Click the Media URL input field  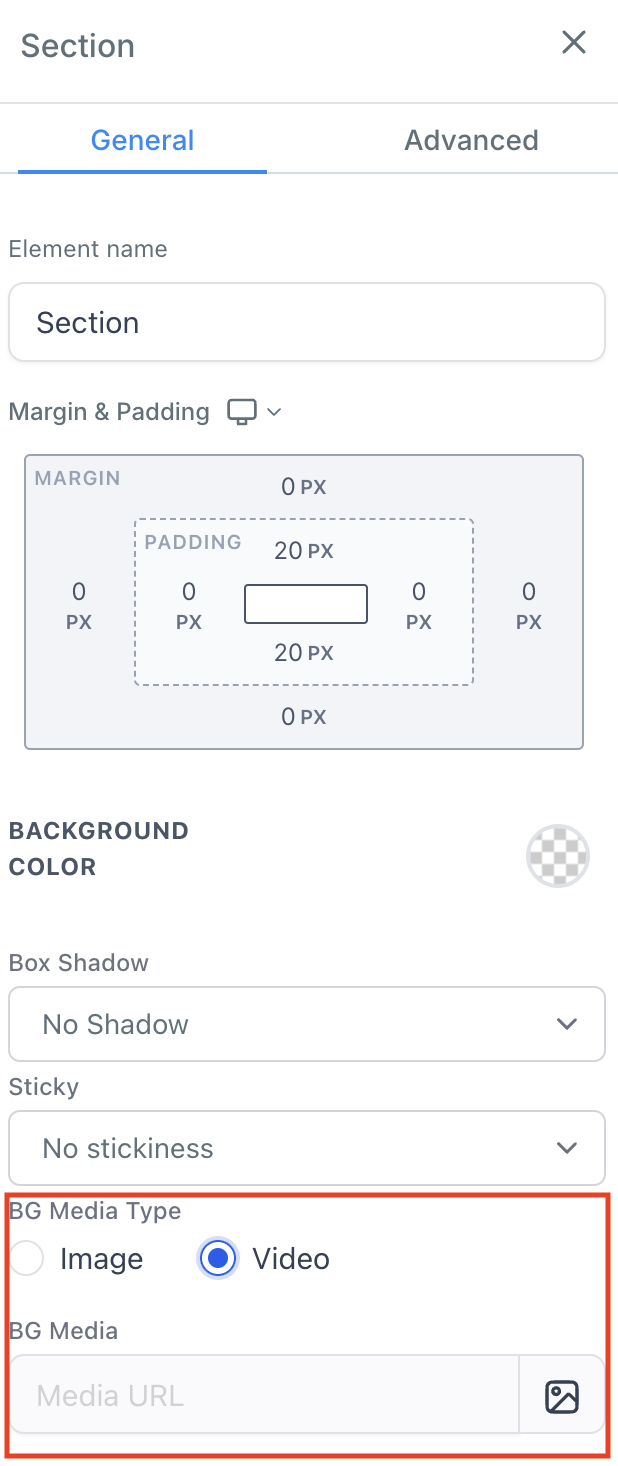(264, 1396)
